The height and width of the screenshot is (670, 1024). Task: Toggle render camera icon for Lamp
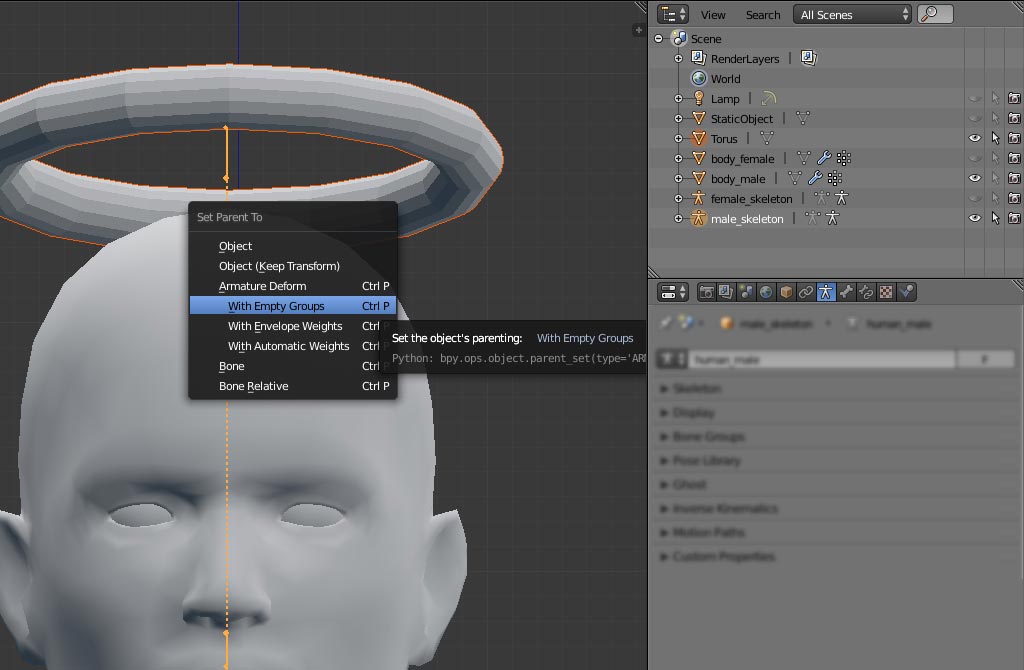(x=1014, y=99)
